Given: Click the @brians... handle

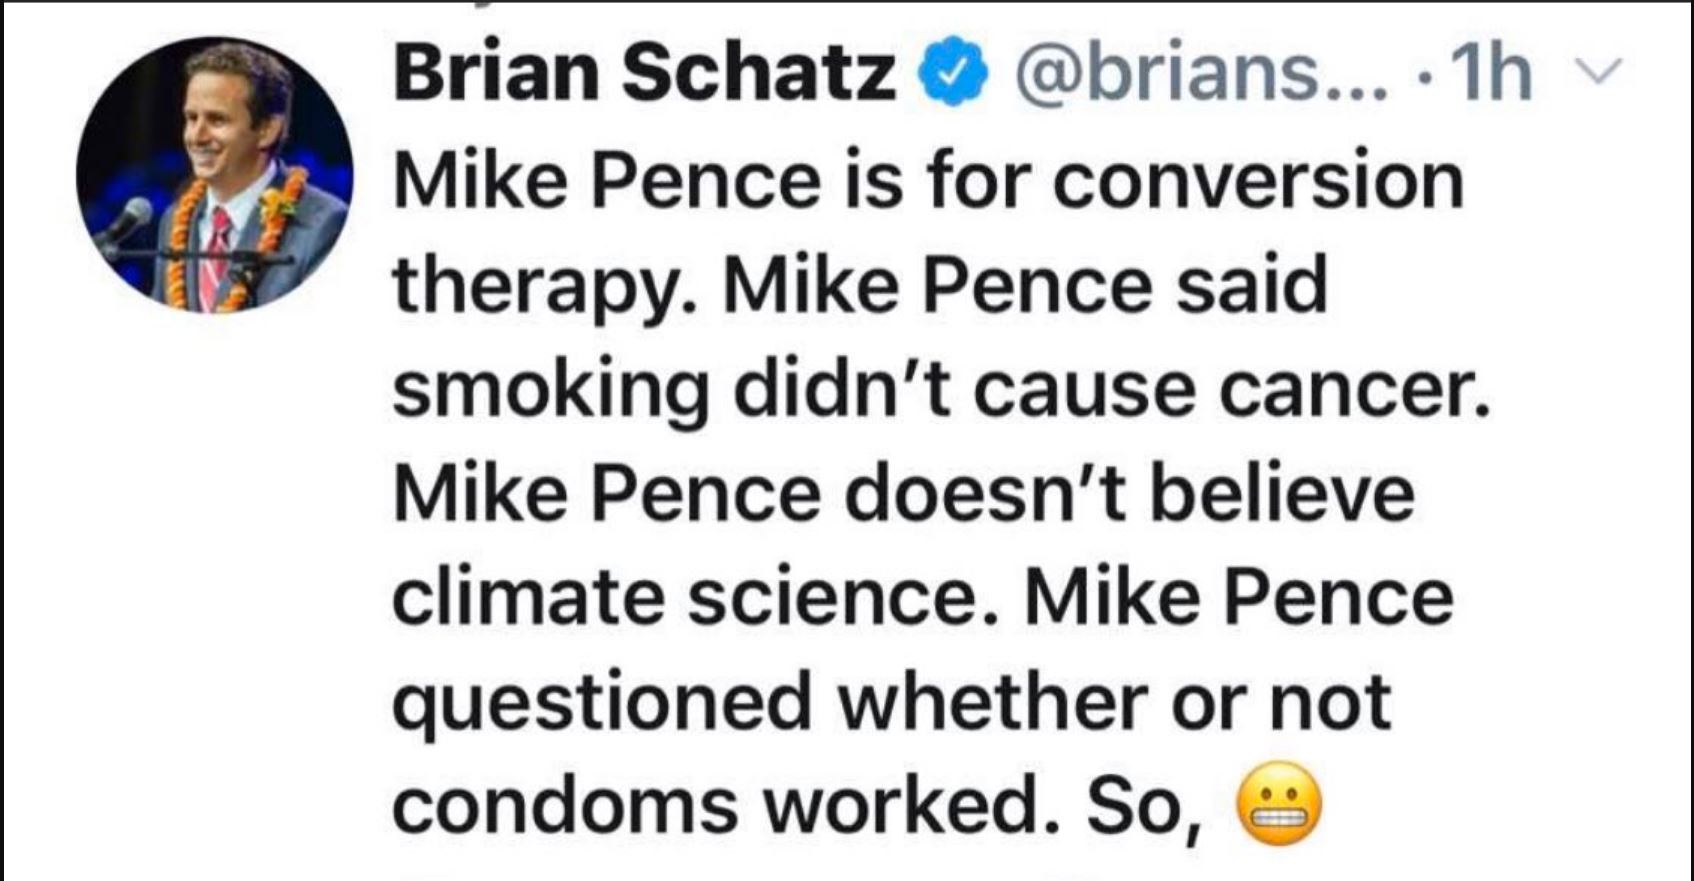Looking at the screenshot, I should (x=1201, y=73).
